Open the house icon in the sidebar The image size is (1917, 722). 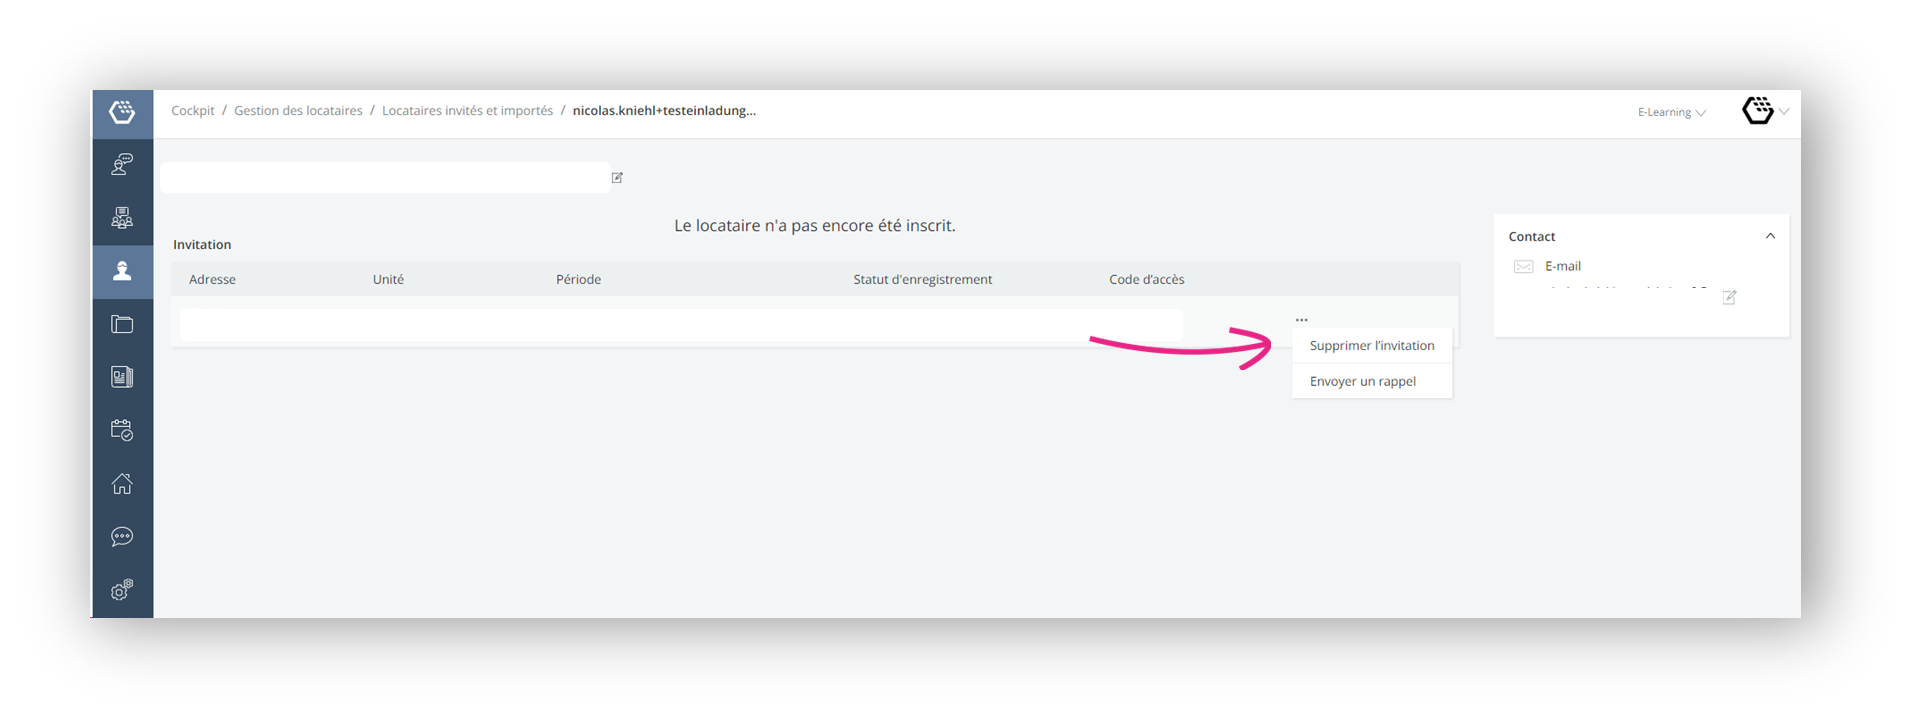pos(122,484)
